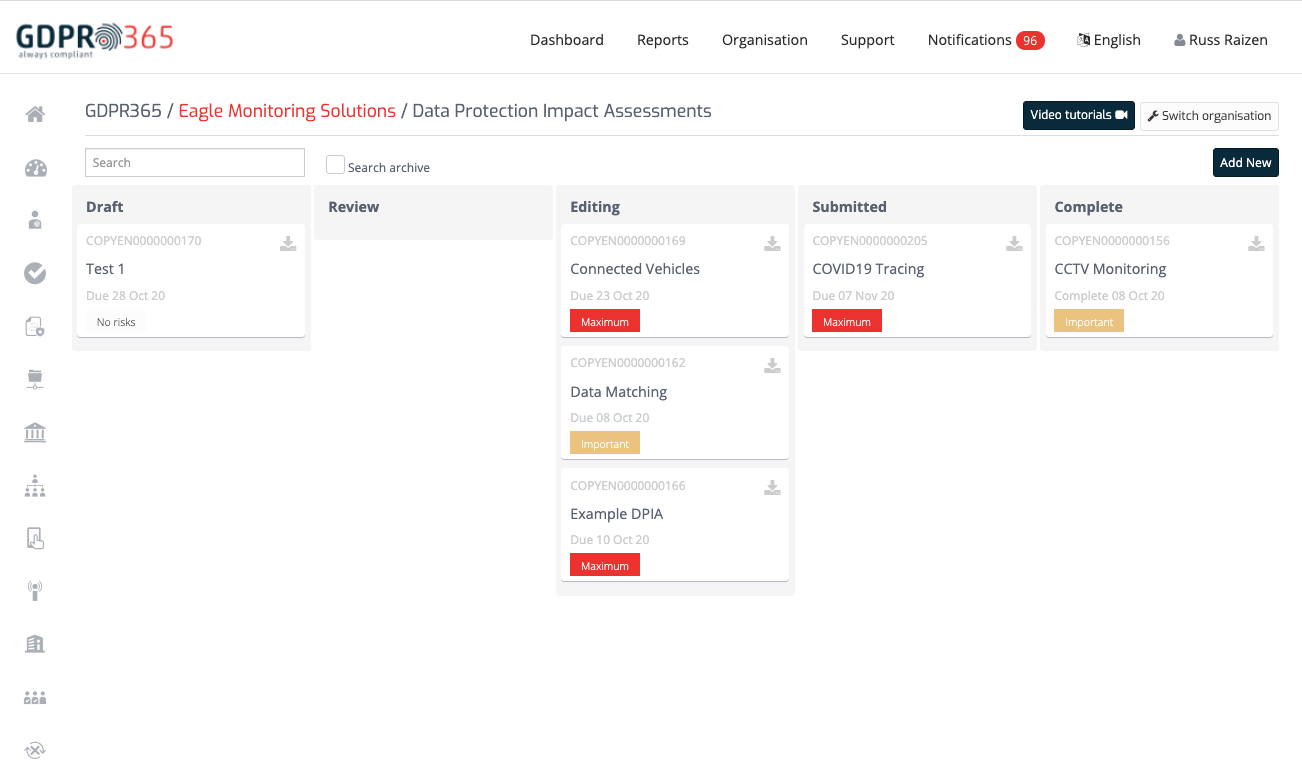
Task: Select the Editing column header
Action: pyautogui.click(x=595, y=207)
